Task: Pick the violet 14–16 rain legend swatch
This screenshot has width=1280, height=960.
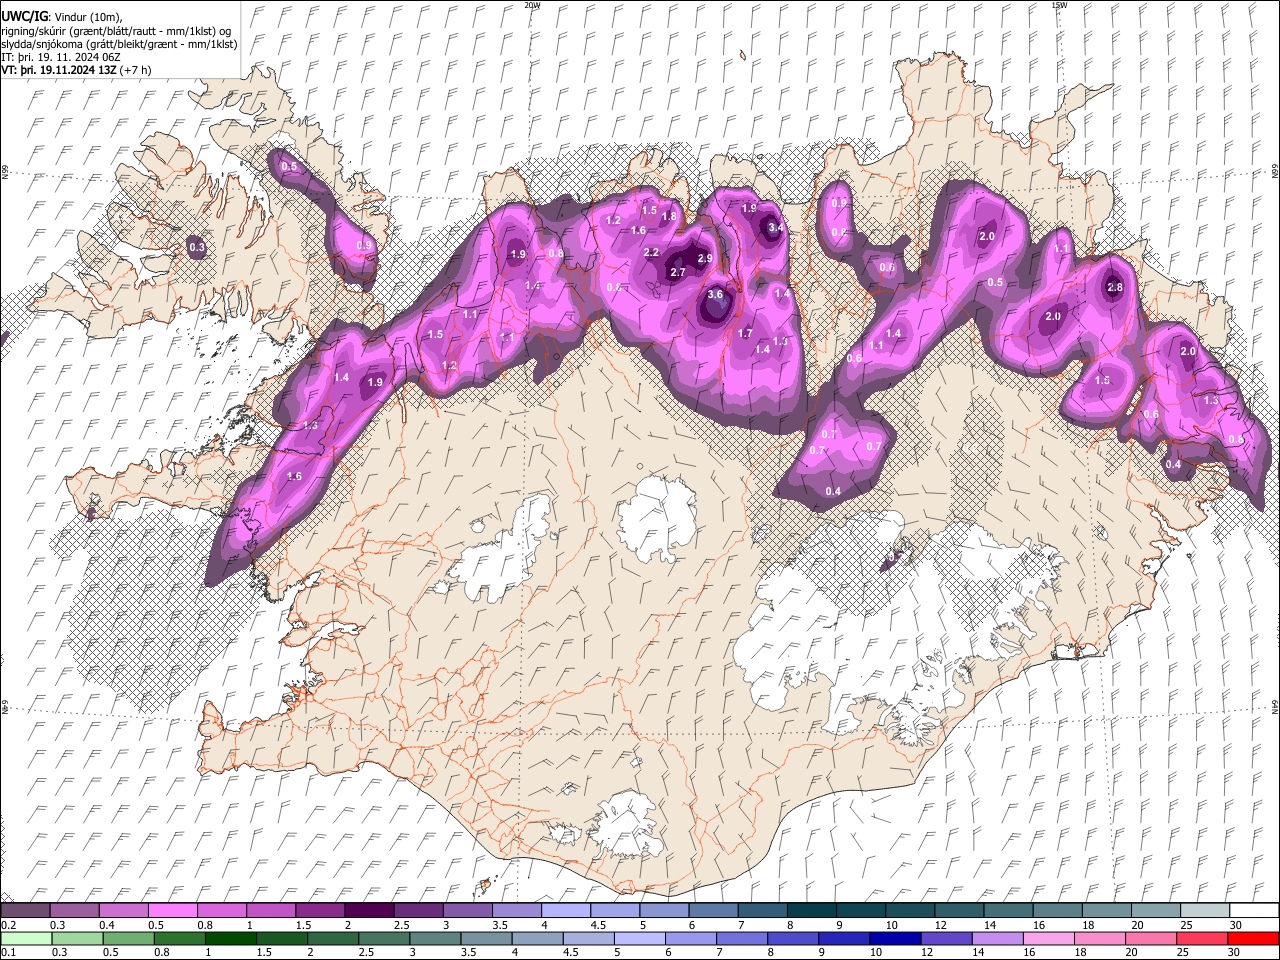Action: [998, 938]
